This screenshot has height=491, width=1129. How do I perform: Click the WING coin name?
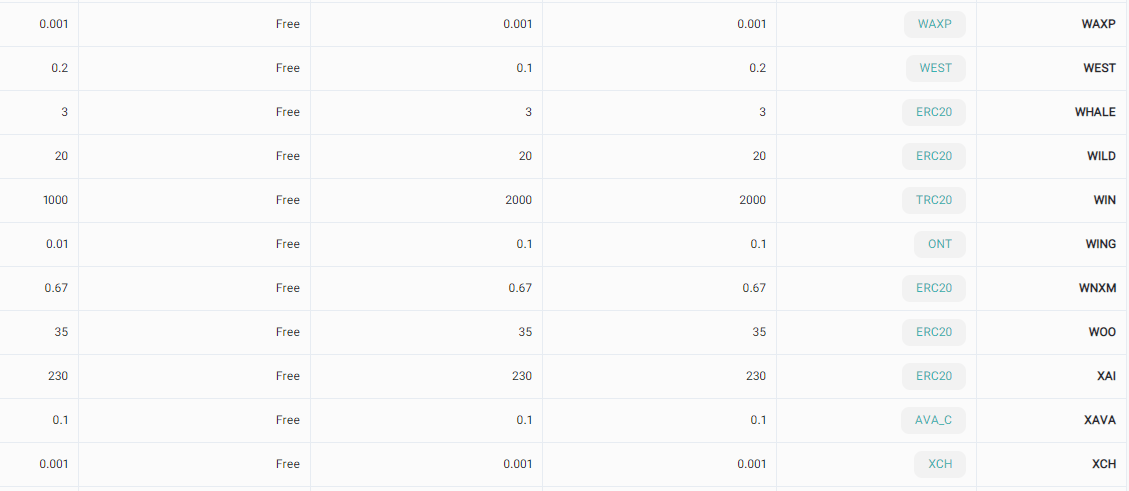1100,244
